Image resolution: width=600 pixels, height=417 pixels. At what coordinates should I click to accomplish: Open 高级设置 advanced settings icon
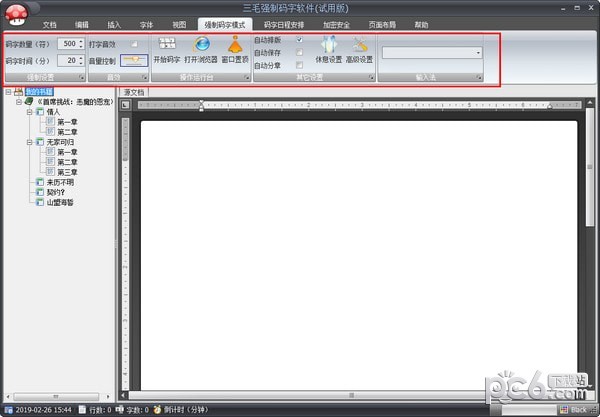(x=359, y=44)
